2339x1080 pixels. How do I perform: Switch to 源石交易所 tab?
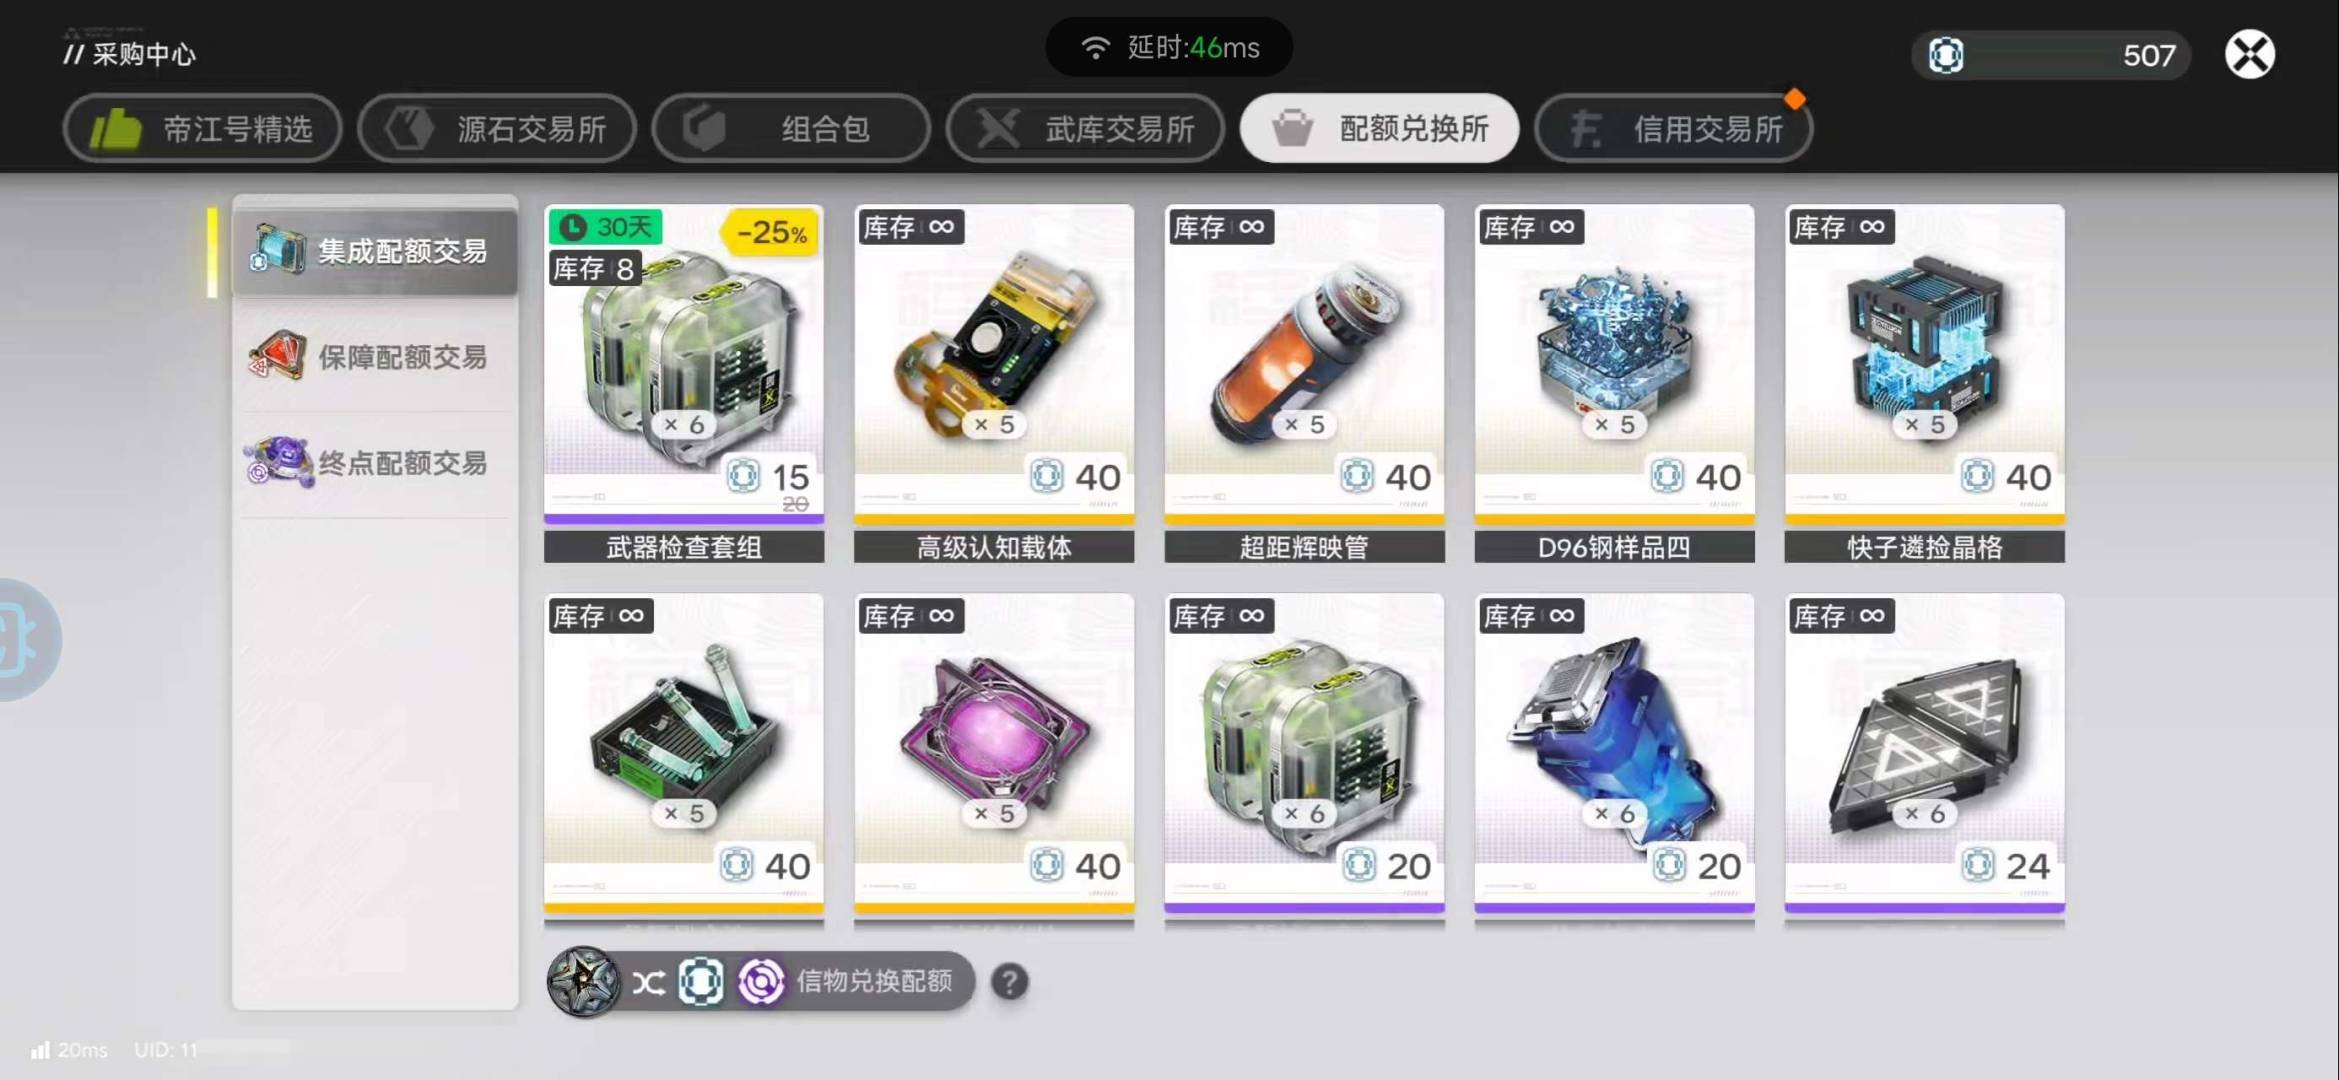[497, 128]
